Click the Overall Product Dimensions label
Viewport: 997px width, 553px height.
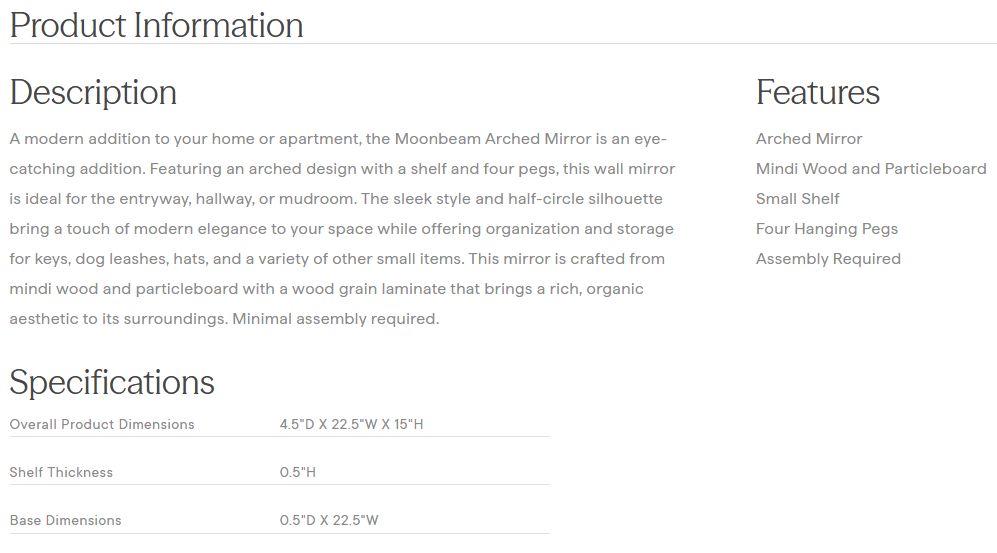point(102,424)
